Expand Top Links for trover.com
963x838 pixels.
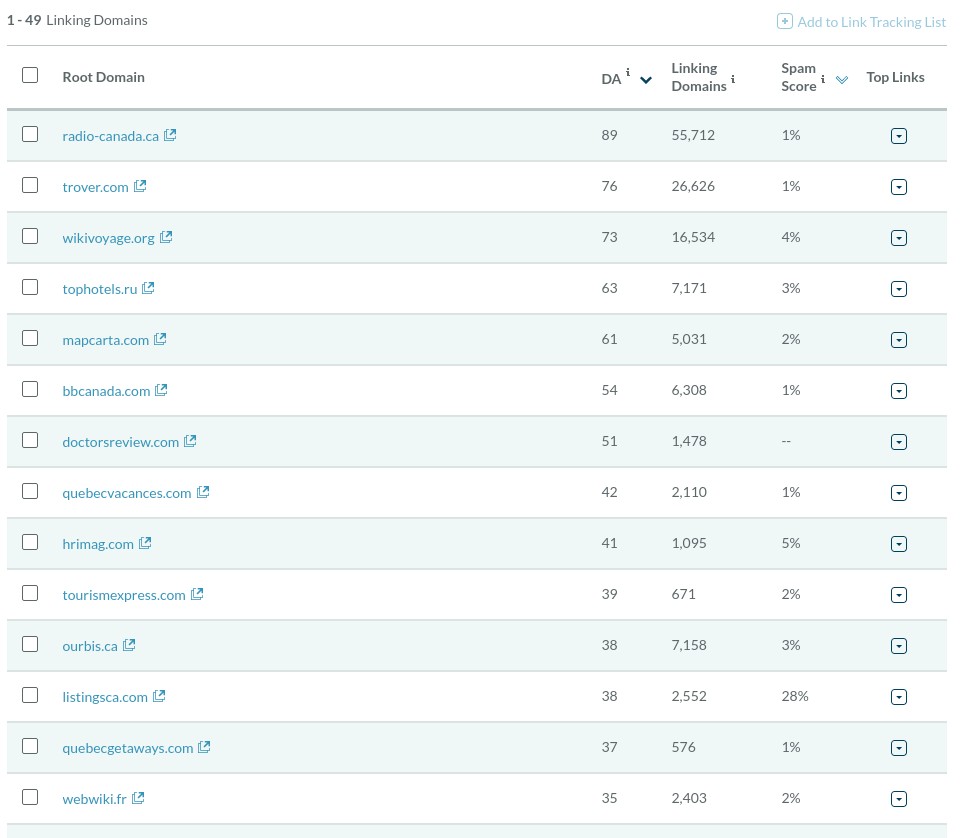pyautogui.click(x=899, y=187)
